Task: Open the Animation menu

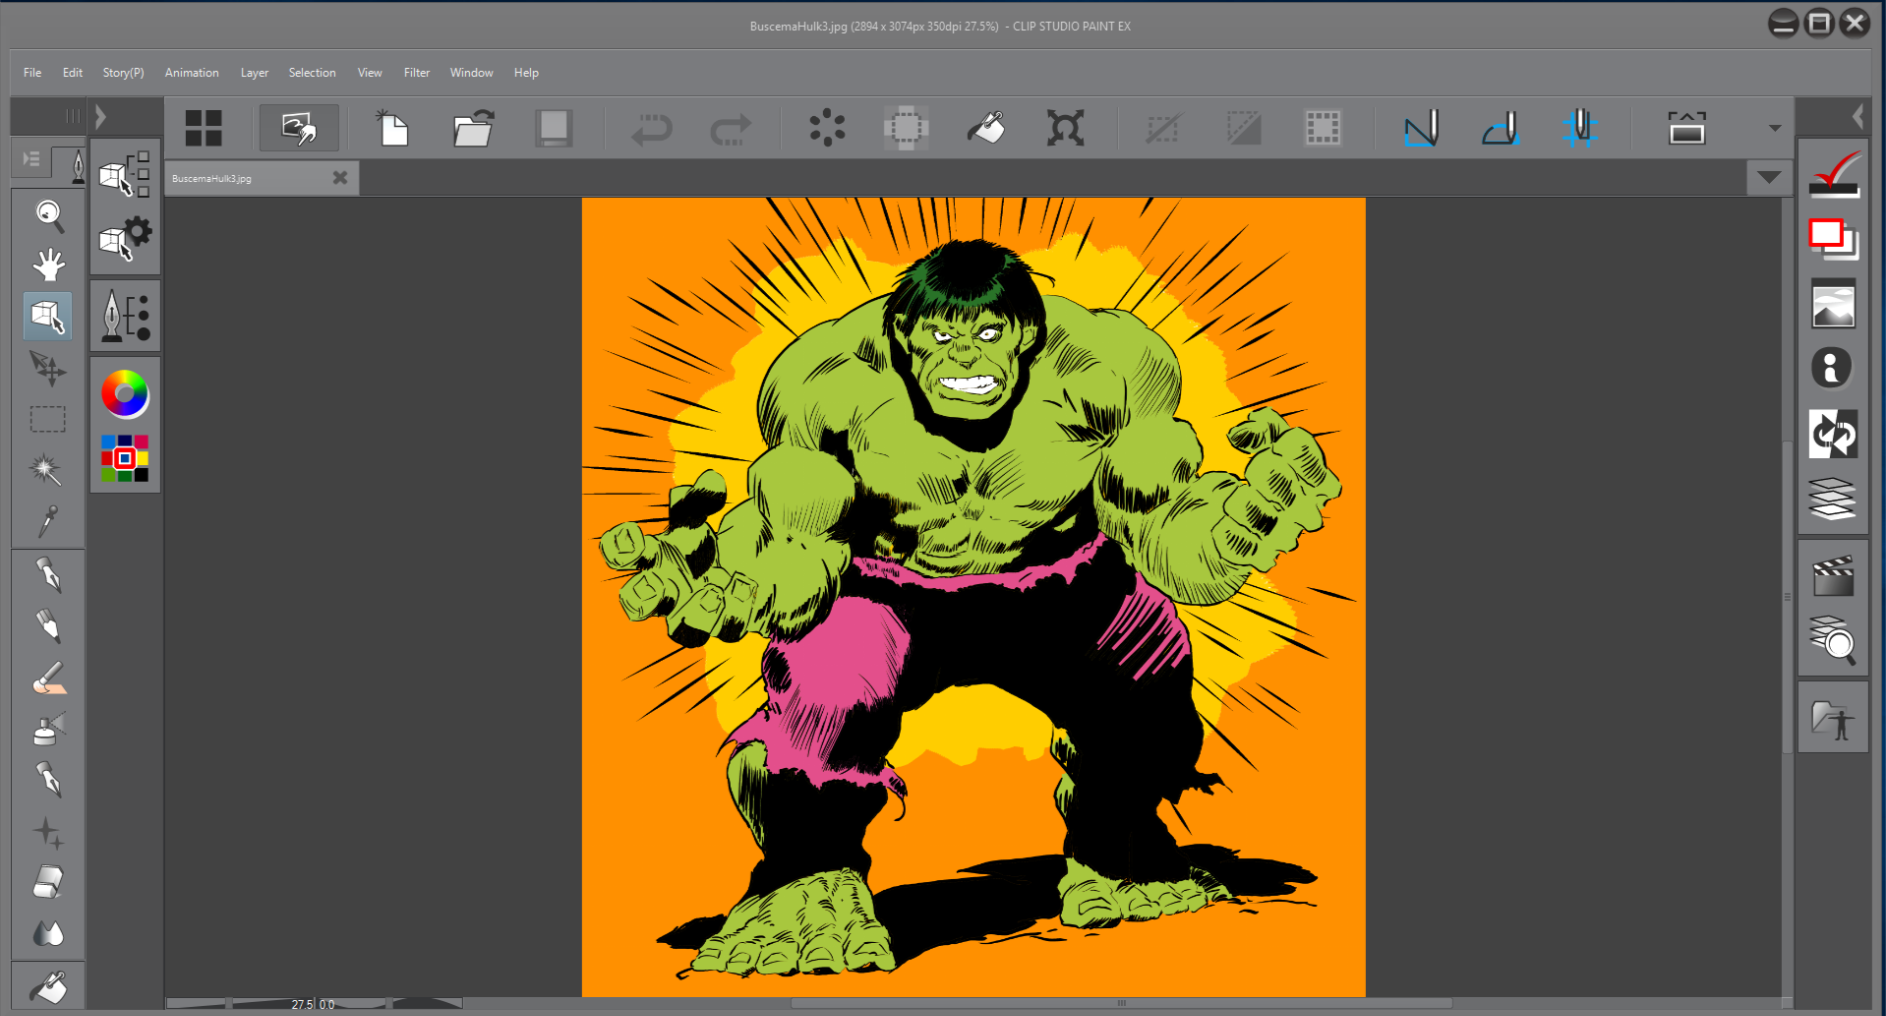Action: 192,73
